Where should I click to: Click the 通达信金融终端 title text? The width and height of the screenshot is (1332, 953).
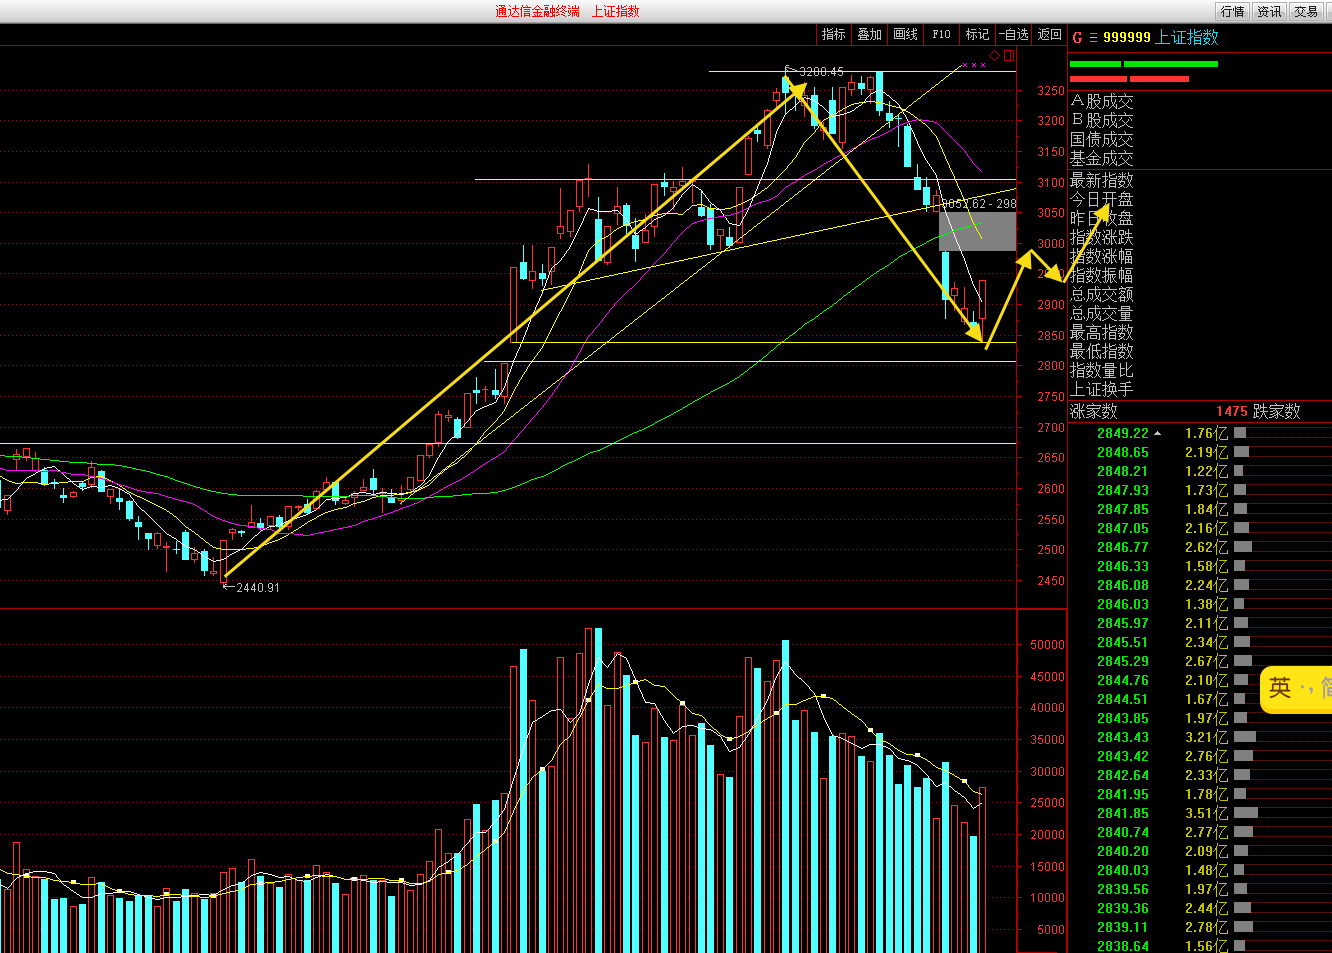click(x=537, y=11)
